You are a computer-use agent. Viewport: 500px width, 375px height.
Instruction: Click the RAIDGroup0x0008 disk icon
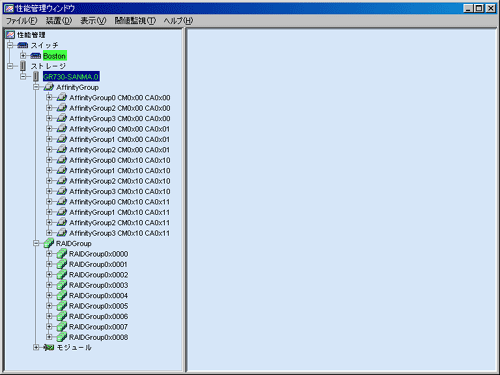tap(62, 337)
